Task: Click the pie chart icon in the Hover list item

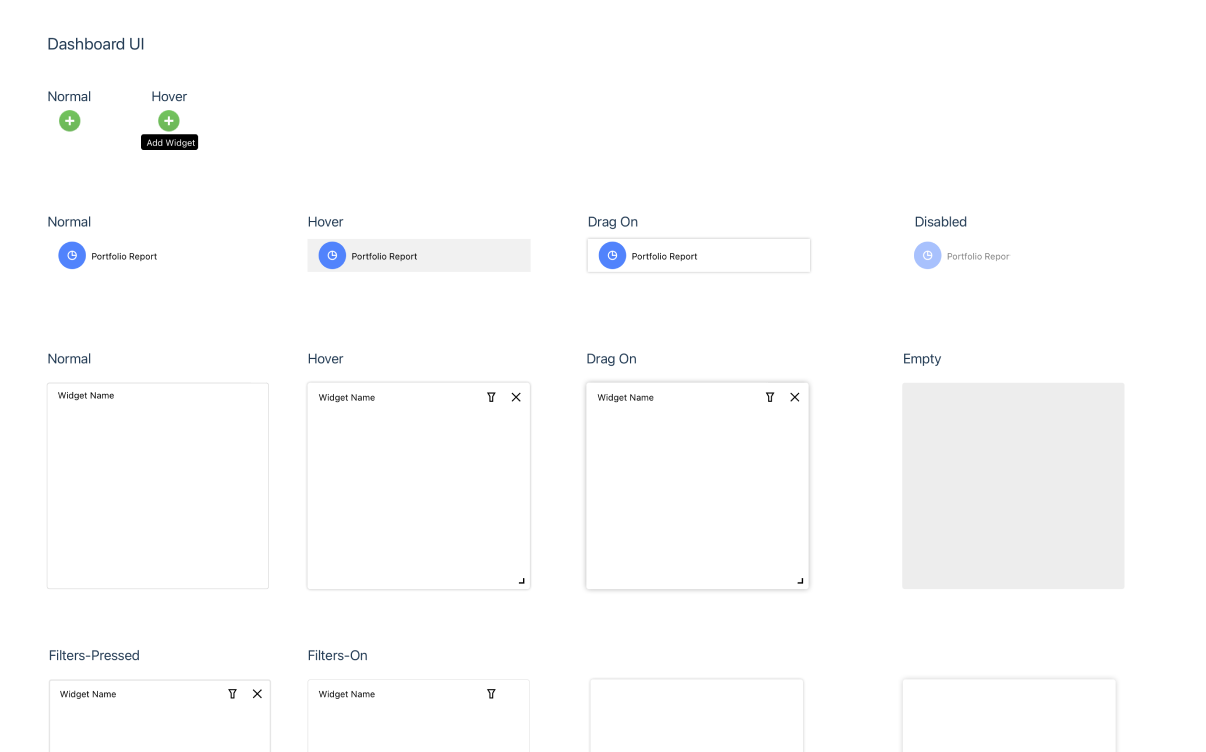Action: [x=331, y=255]
